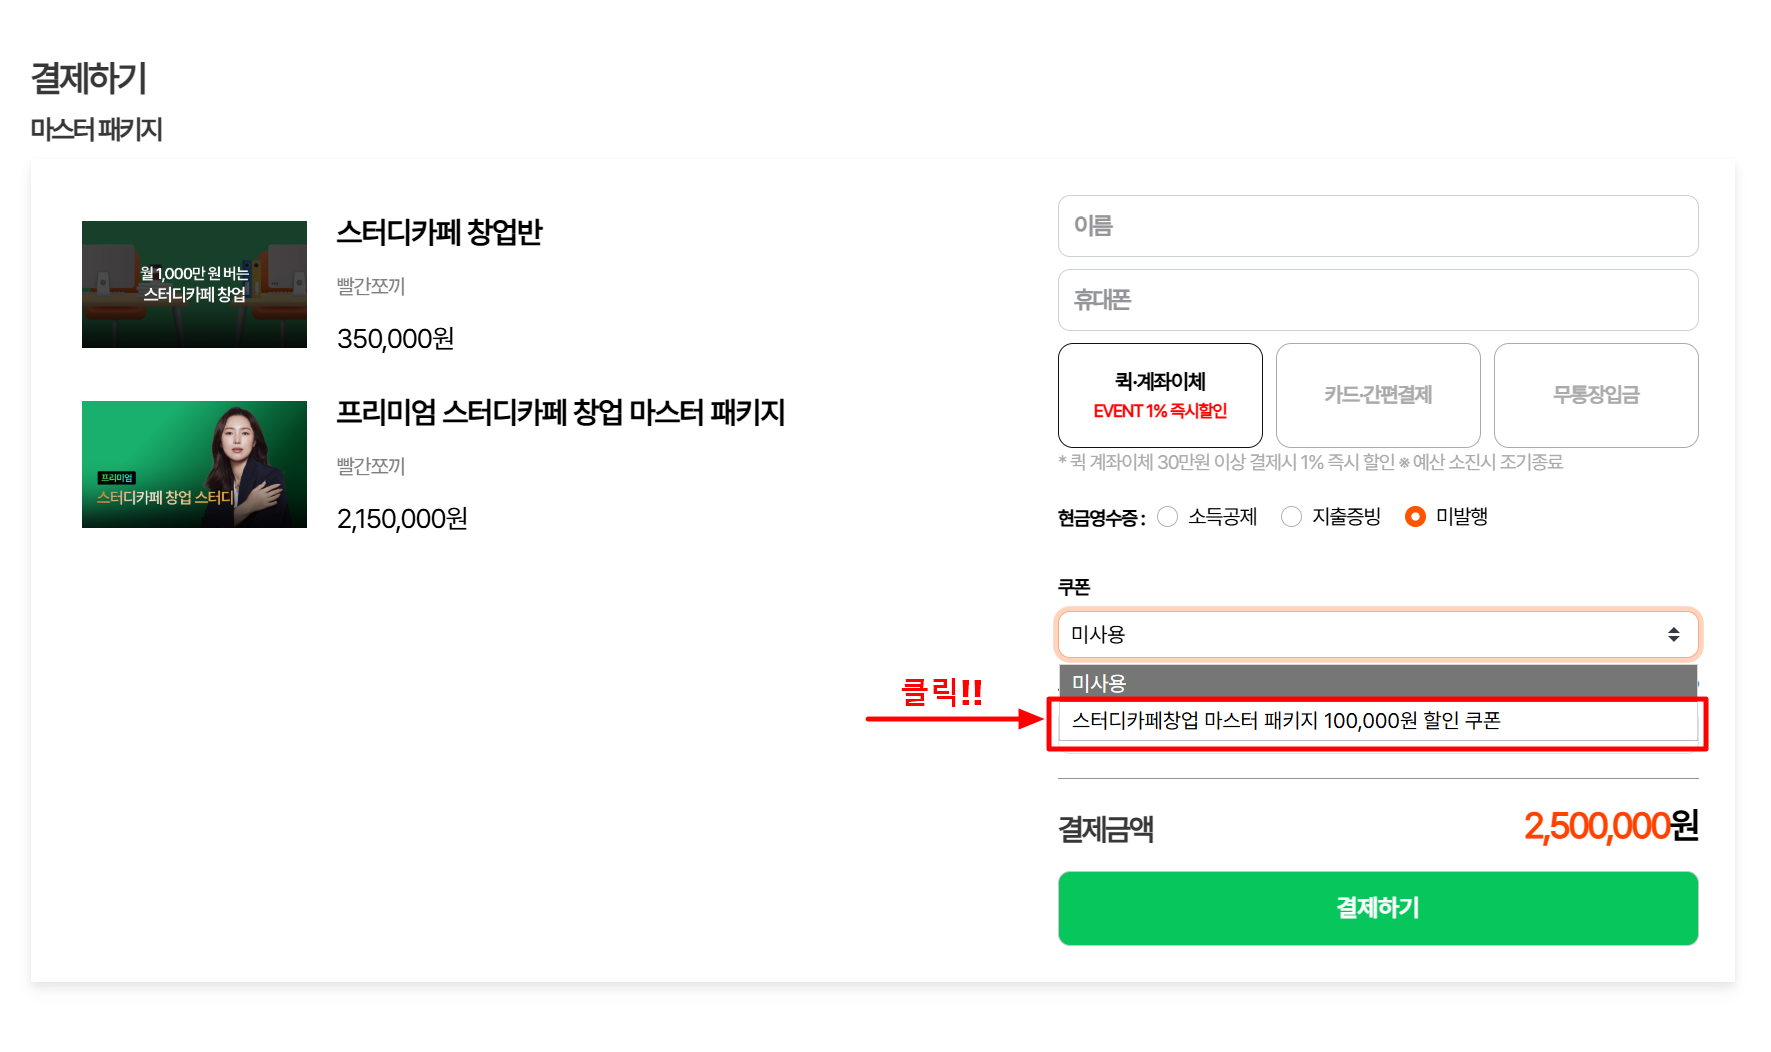1771x1052 pixels.
Task: Click 빨간쪼끼 instructor name under 창업반
Action: coord(371,286)
